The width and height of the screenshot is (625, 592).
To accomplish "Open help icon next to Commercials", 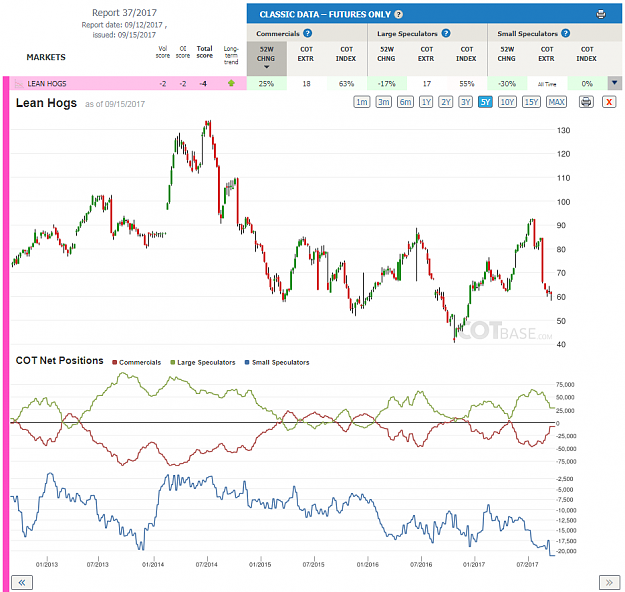I will pos(307,33).
